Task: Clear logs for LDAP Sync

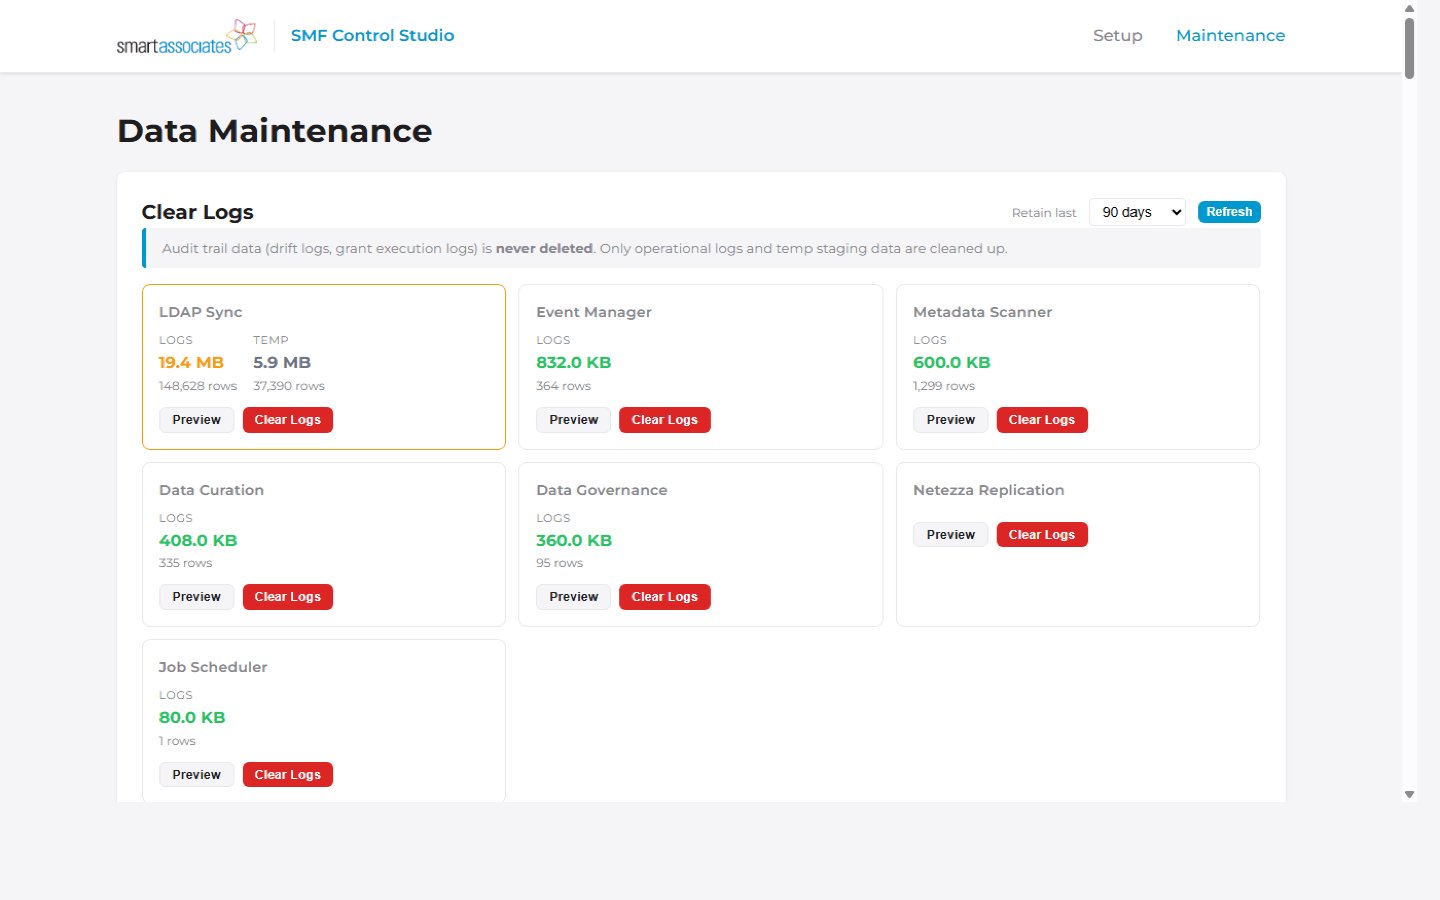Action: 287,419
